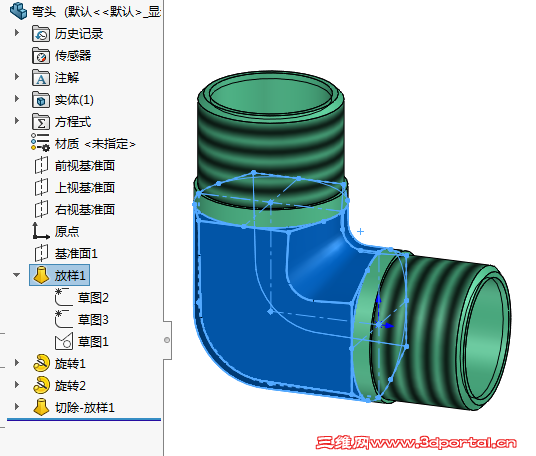This screenshot has width=536, height=456.
Task: Expand the 实体(1) tree node
Action: coord(17,99)
